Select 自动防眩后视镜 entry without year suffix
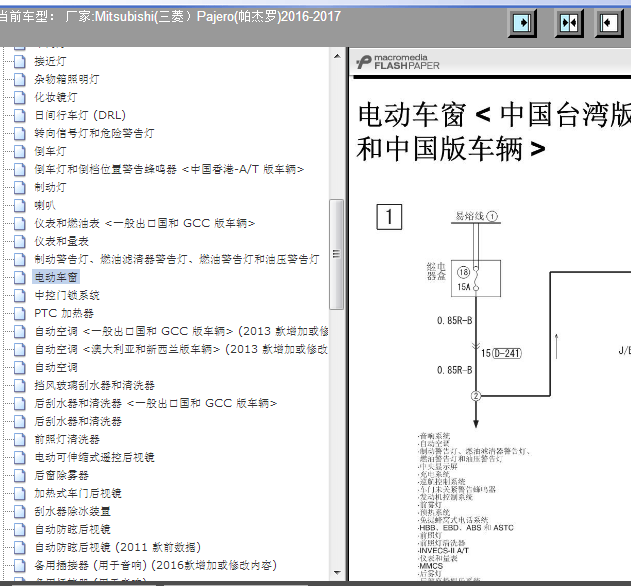This screenshot has width=631, height=586. click(72, 529)
